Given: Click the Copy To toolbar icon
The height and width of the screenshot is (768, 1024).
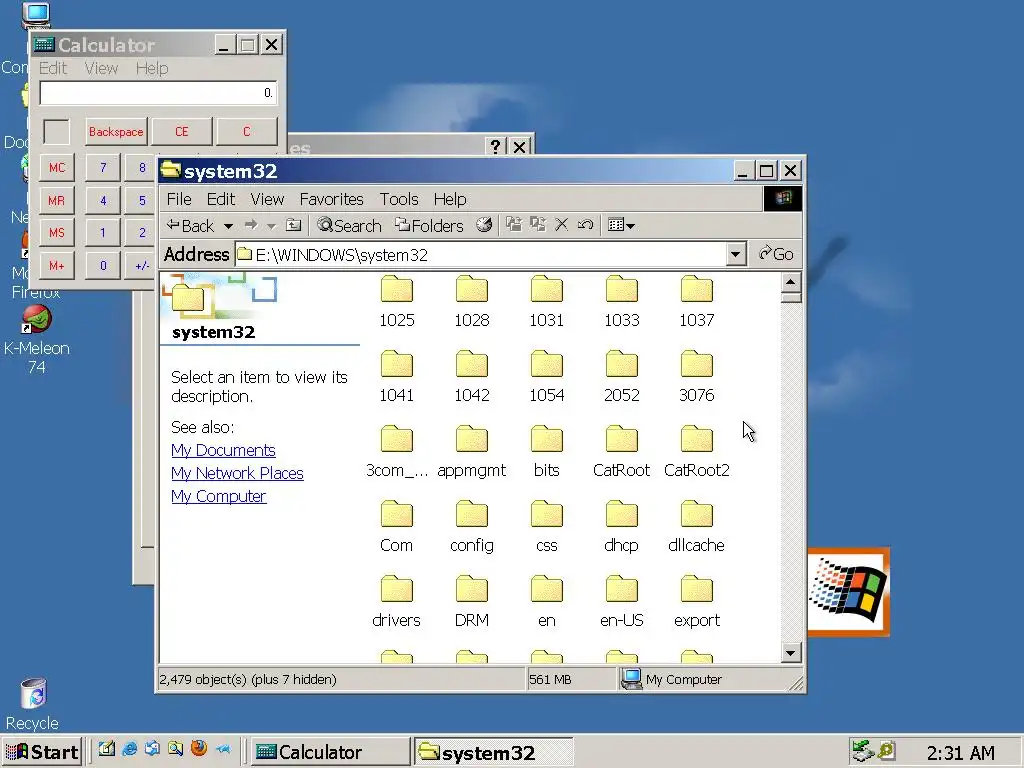Looking at the screenshot, I should (x=537, y=225).
